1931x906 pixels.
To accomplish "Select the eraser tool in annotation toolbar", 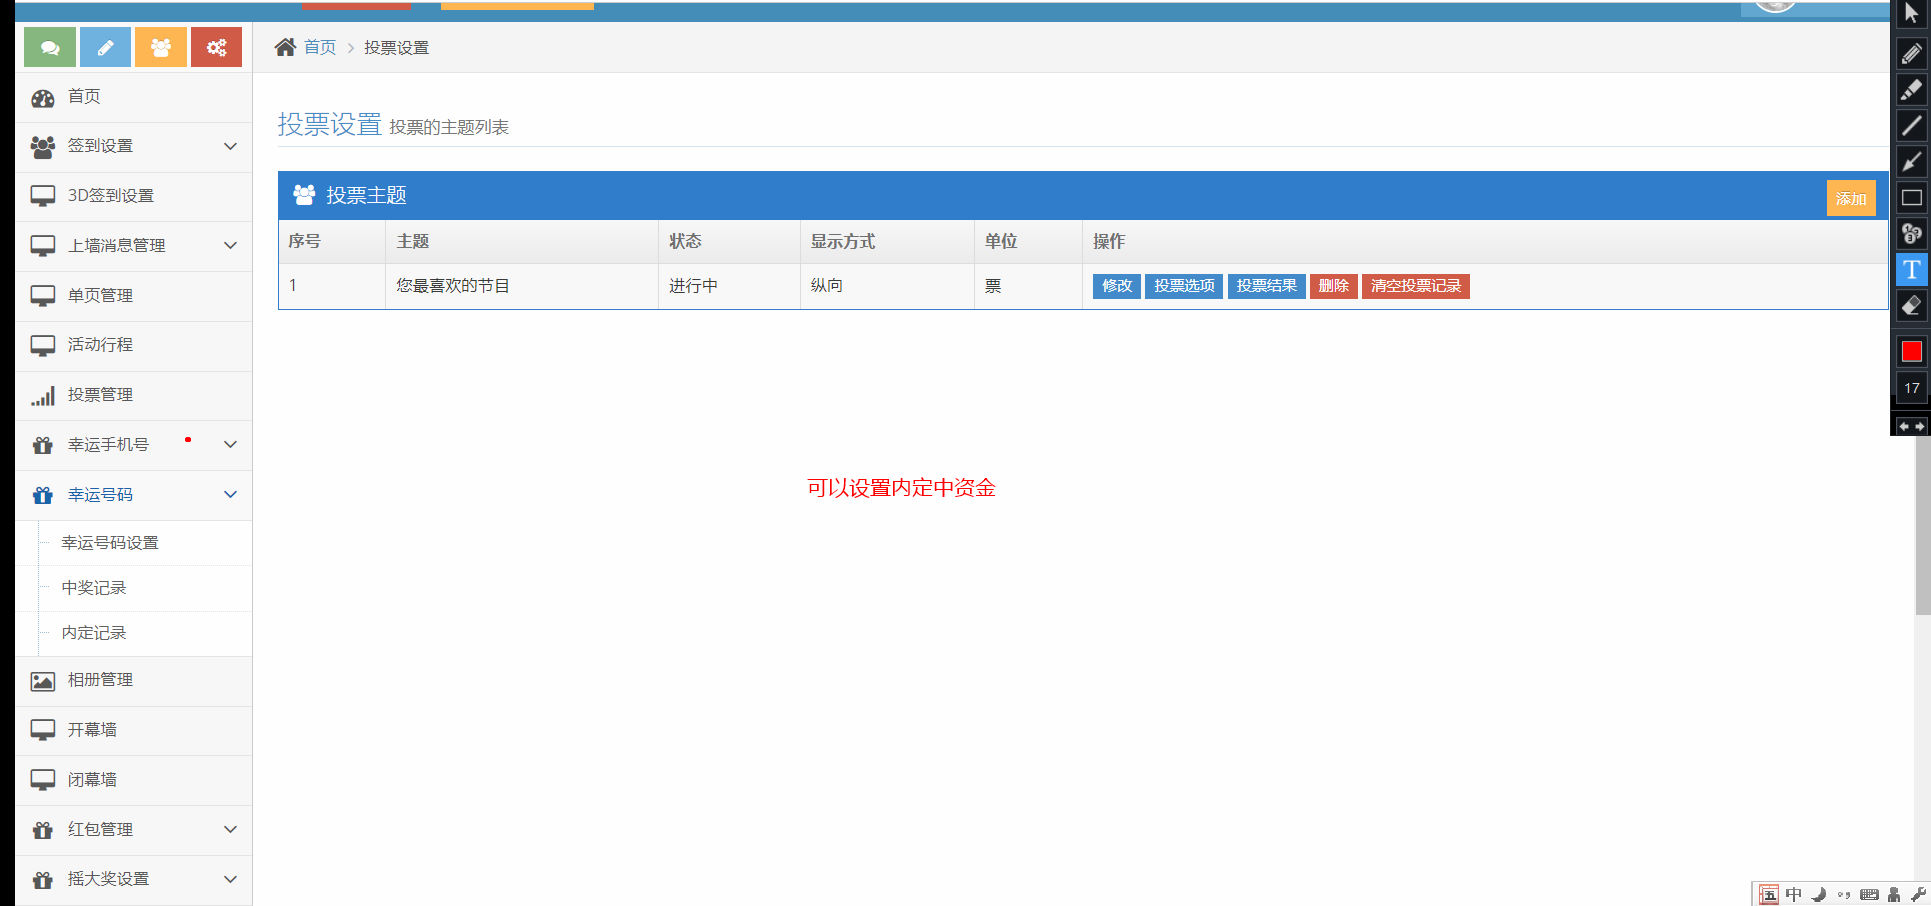I will 1911,306.
